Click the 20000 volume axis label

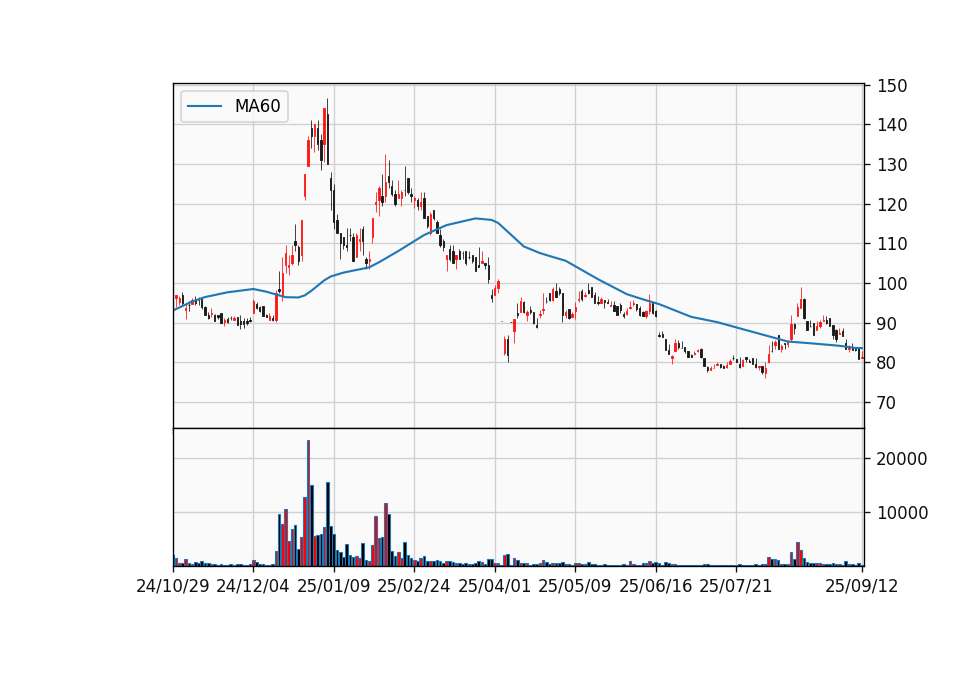point(902,459)
